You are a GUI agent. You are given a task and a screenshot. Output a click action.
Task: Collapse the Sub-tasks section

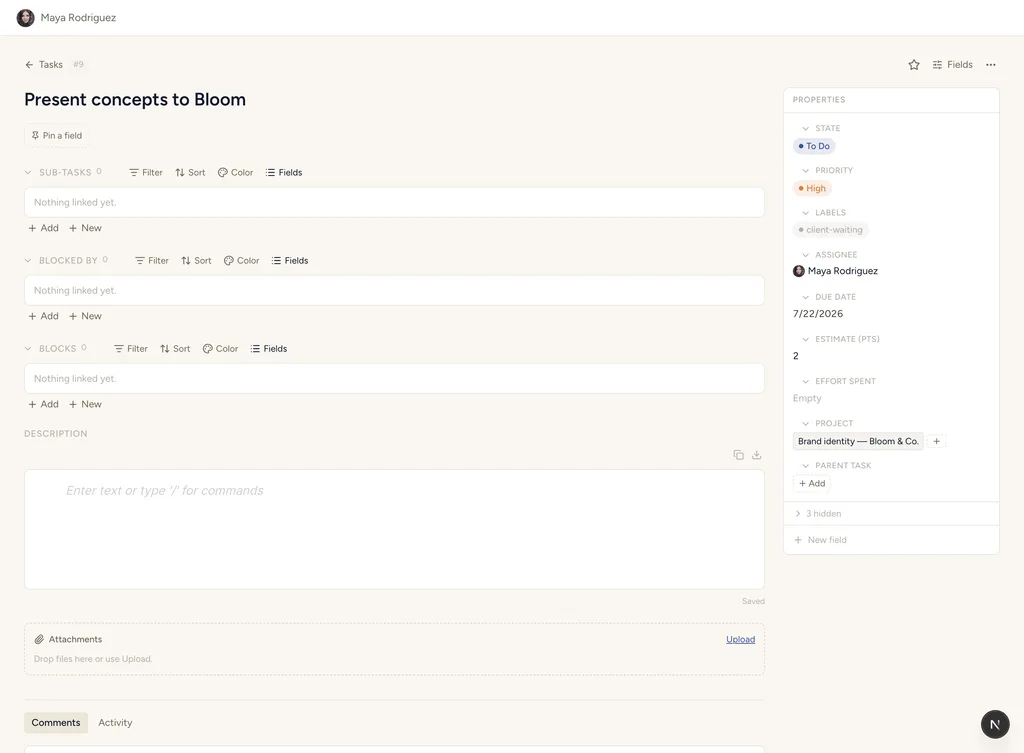click(x=28, y=172)
